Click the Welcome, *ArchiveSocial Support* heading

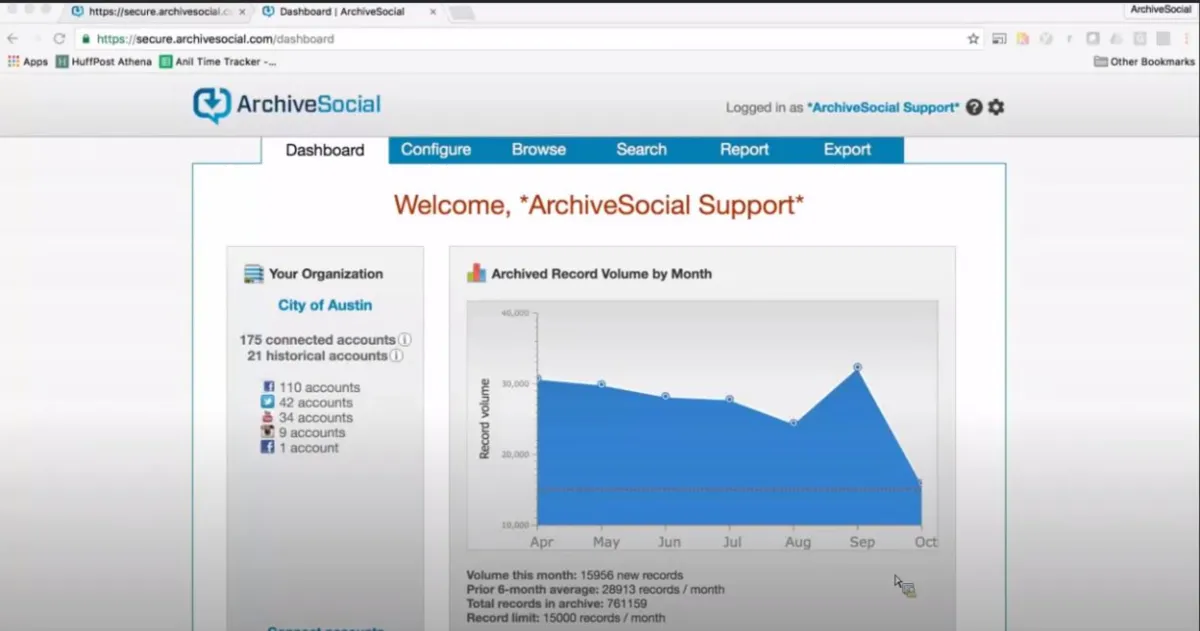click(599, 205)
